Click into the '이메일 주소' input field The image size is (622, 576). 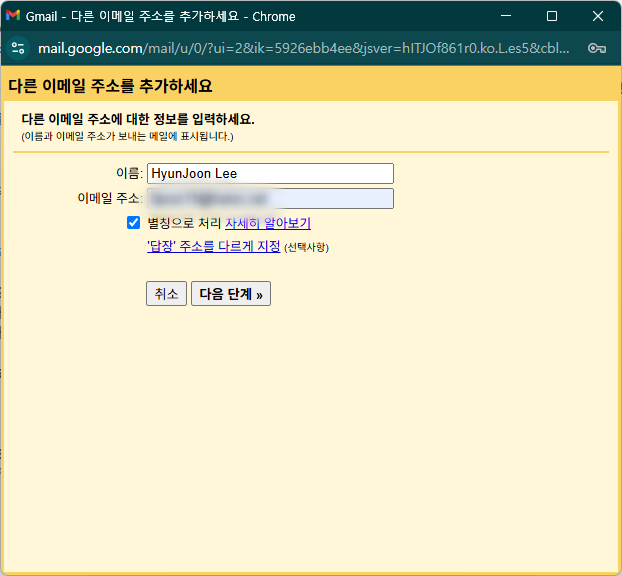click(x=270, y=199)
